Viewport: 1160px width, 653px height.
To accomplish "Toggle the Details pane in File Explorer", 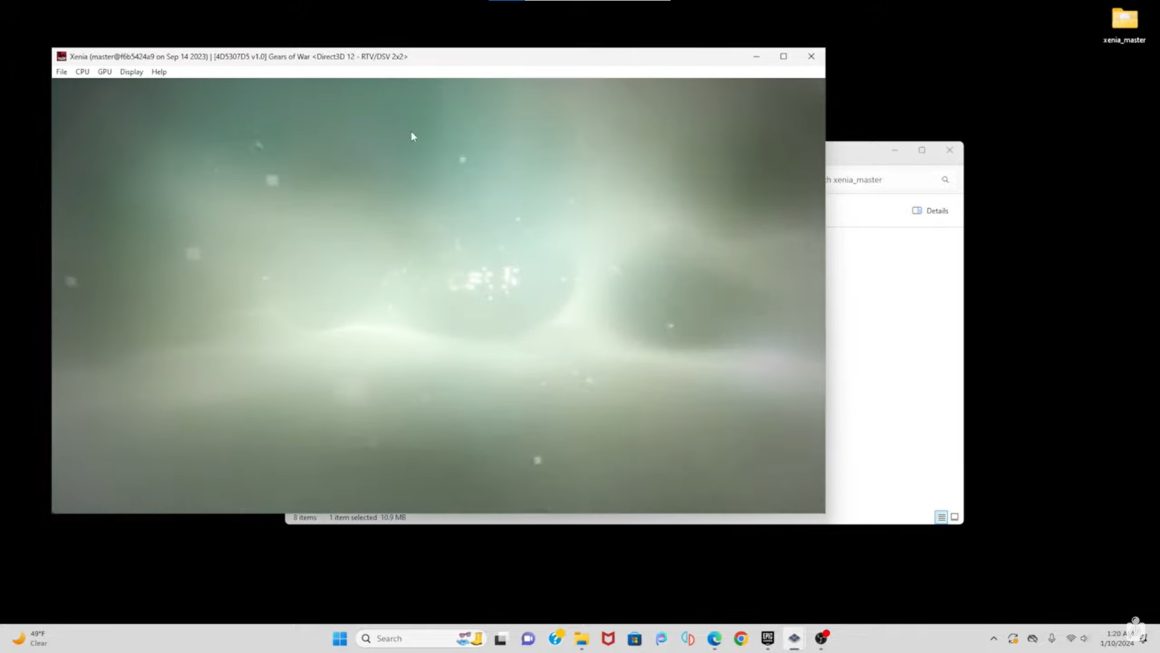I will point(930,211).
